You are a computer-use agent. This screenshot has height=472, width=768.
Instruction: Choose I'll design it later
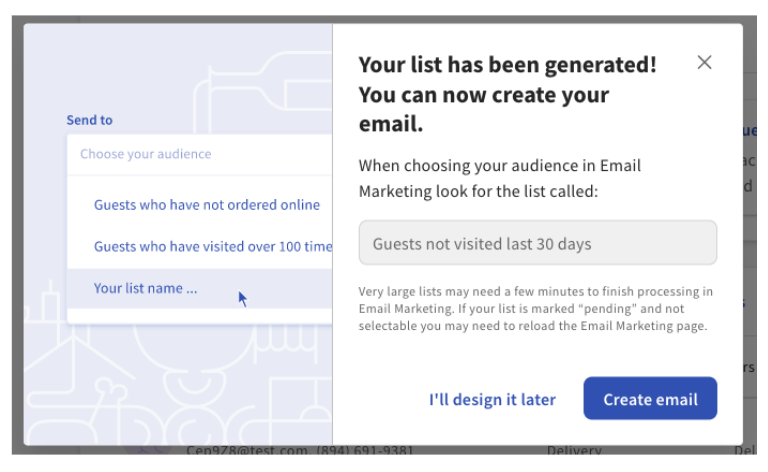pos(492,399)
